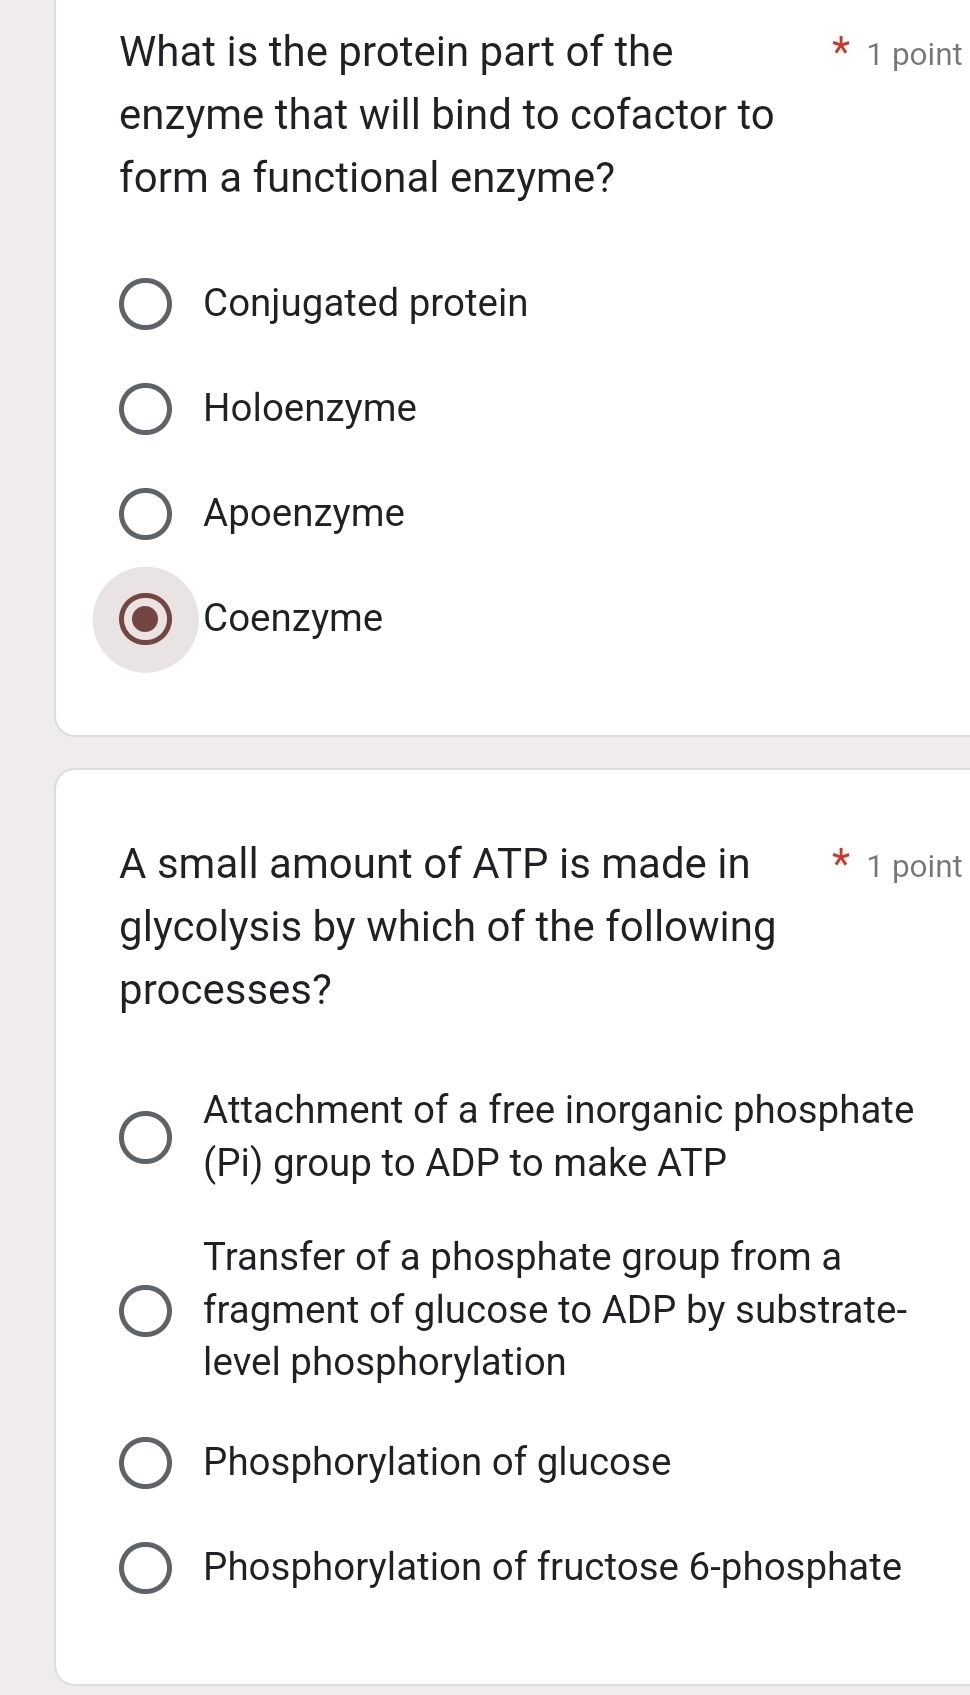Click the second question's required asterisk
Screen dimensions: 970x1695
[x=841, y=860]
